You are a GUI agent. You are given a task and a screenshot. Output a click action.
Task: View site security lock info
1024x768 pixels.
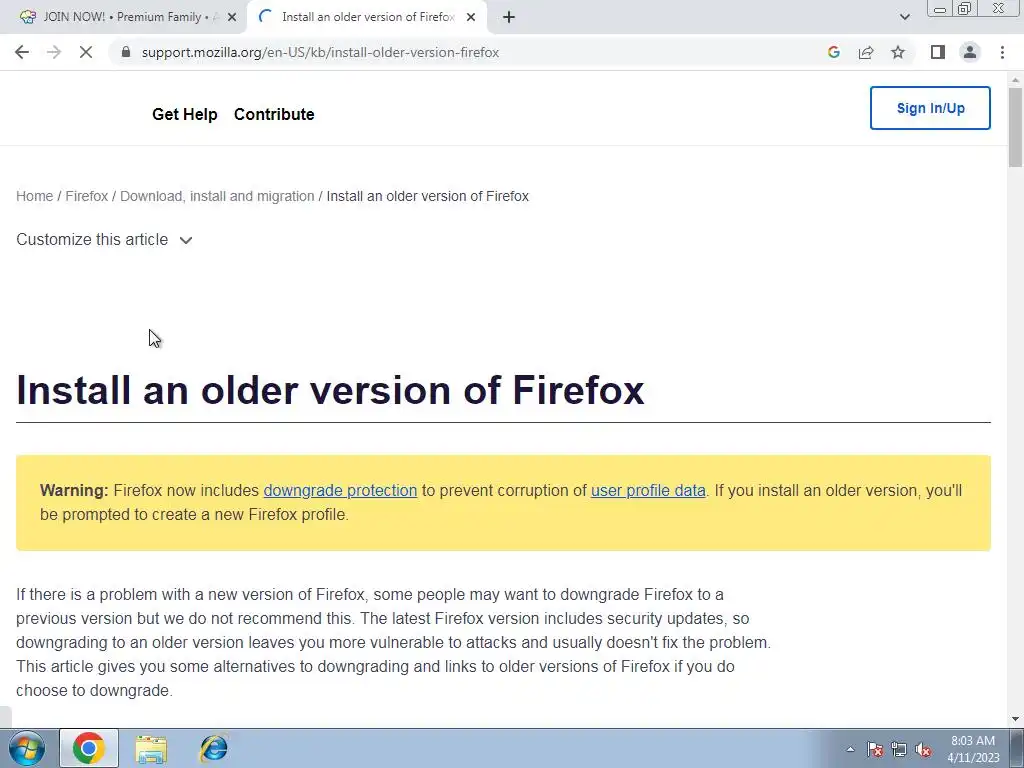coord(126,52)
